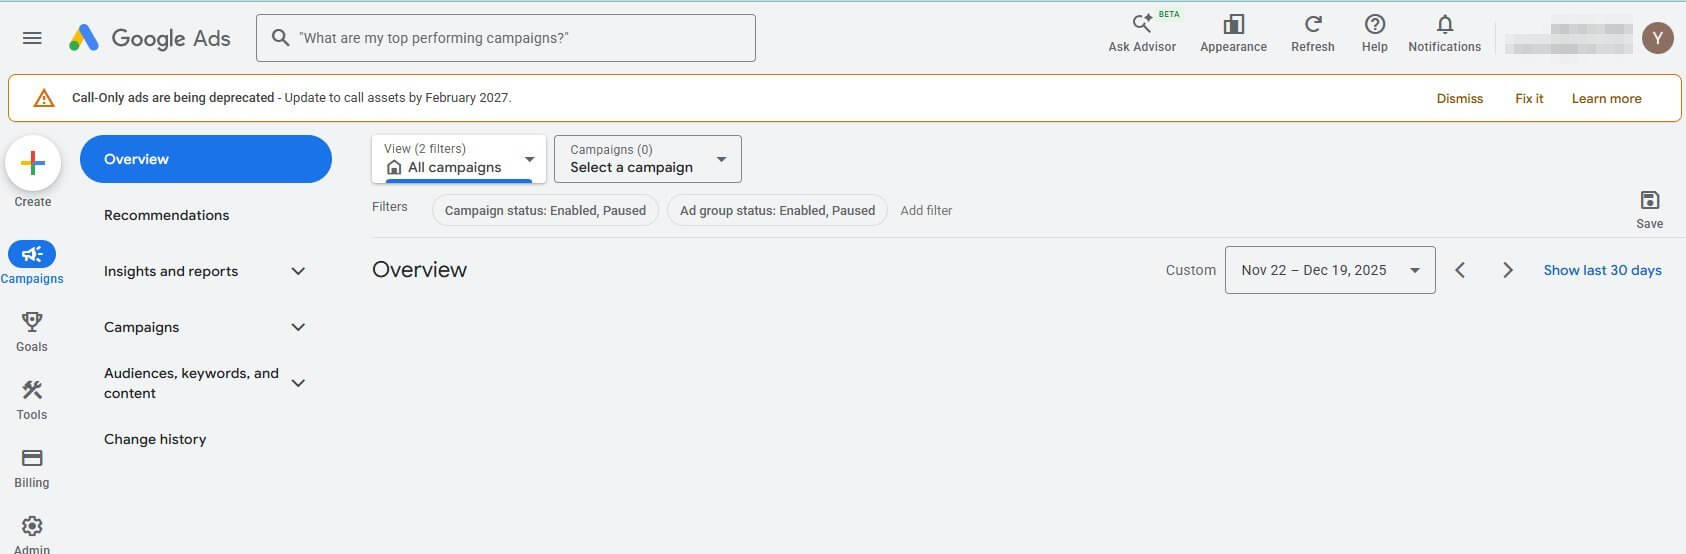Open Recommendations page

point(166,215)
